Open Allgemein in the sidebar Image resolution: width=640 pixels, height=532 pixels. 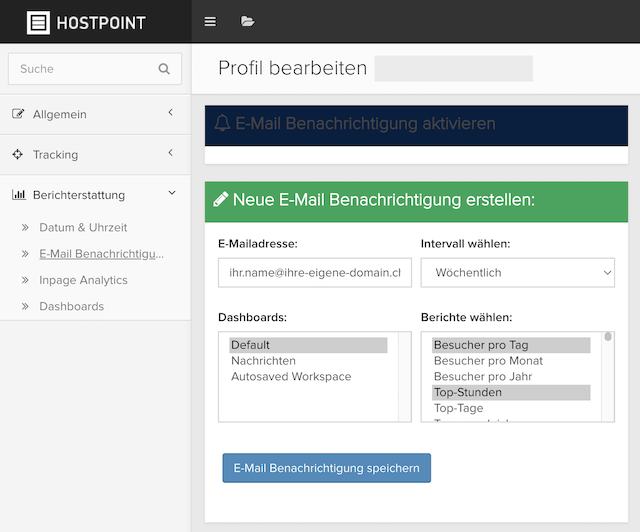click(95, 114)
